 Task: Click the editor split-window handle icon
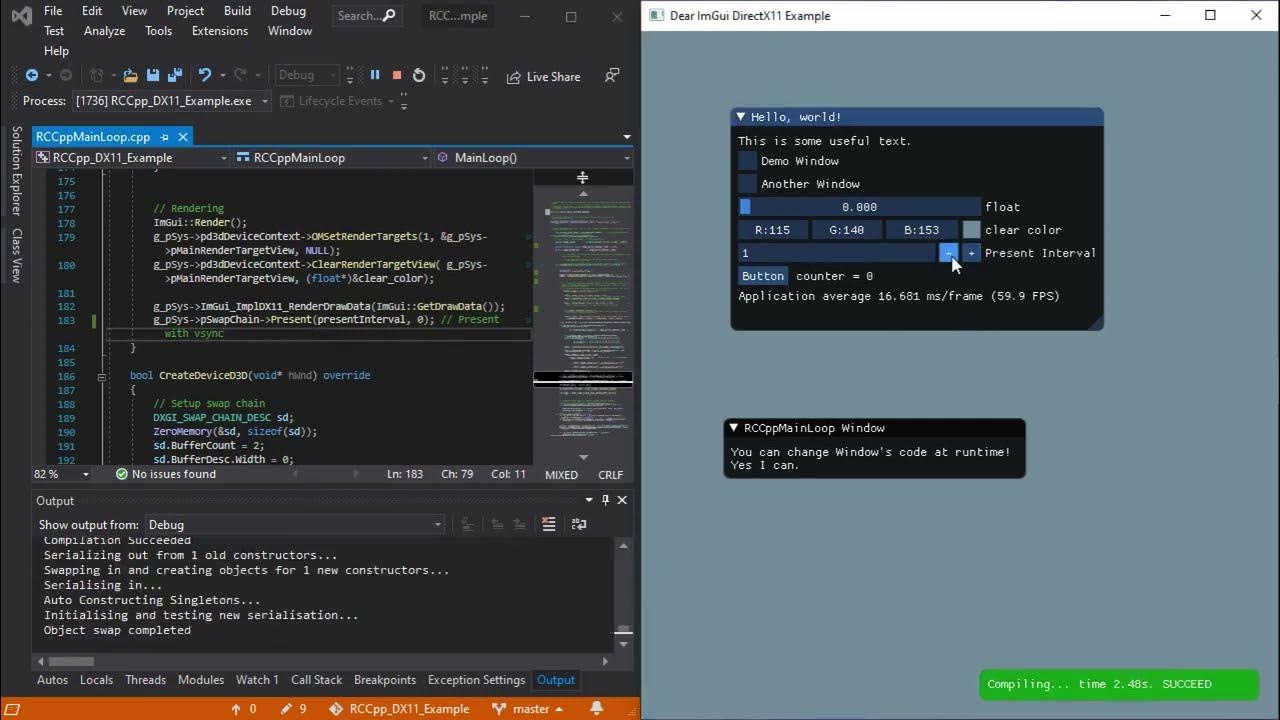(x=582, y=177)
